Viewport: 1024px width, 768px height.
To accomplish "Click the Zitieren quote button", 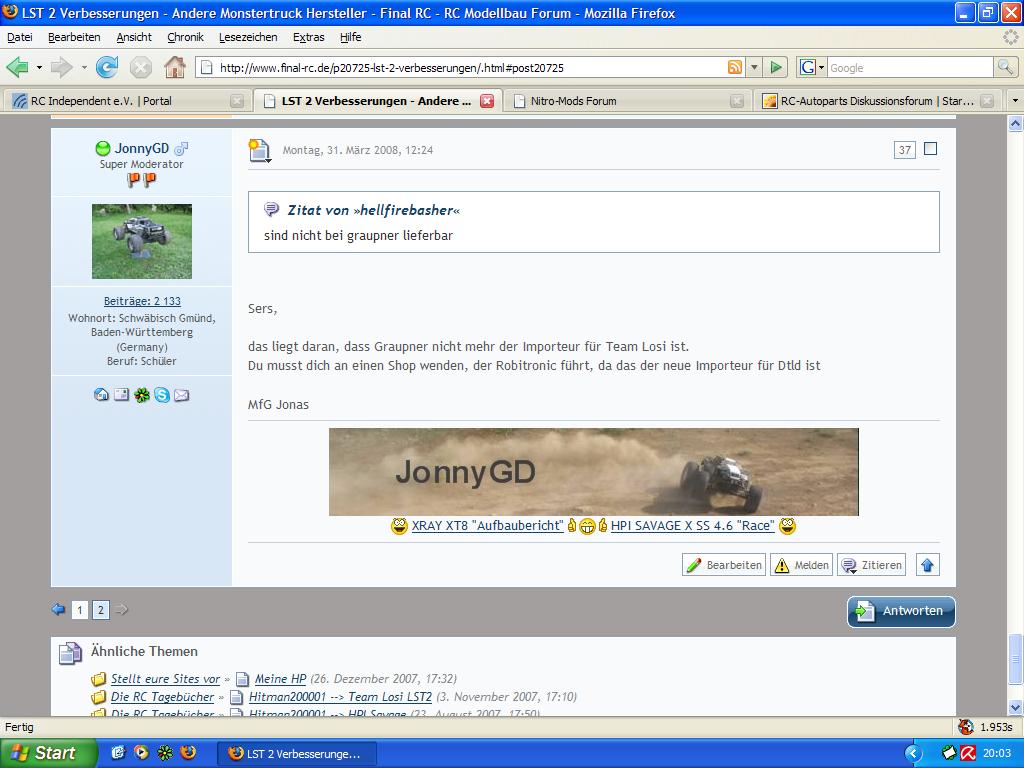I will pos(871,565).
